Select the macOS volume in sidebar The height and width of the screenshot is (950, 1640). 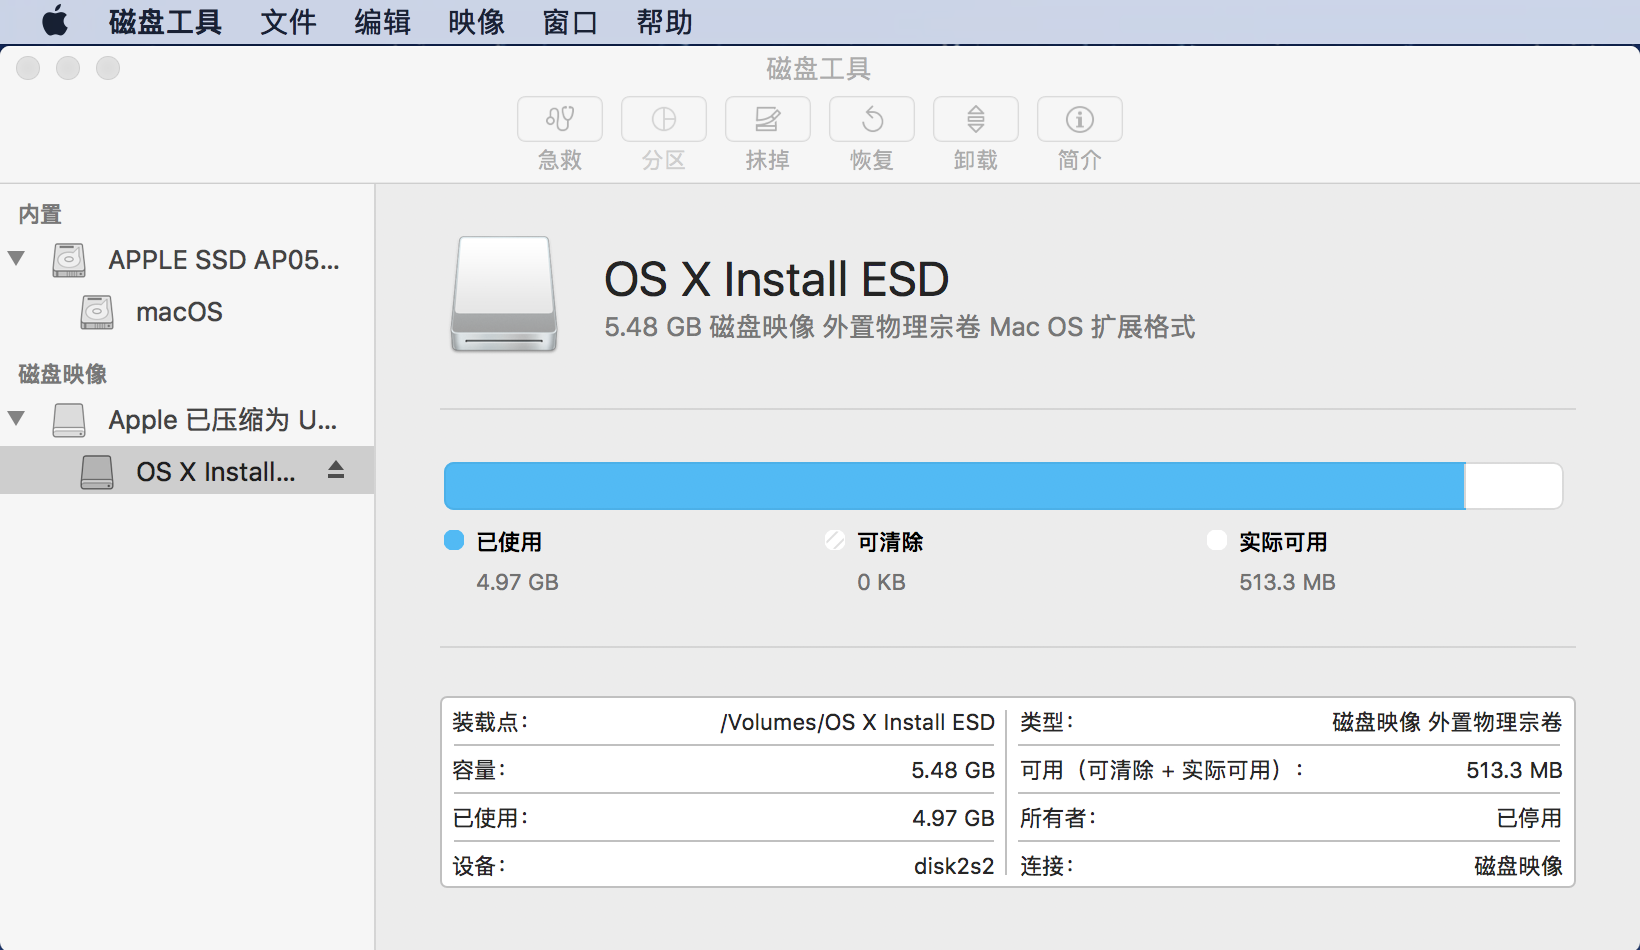pyautogui.click(x=179, y=312)
